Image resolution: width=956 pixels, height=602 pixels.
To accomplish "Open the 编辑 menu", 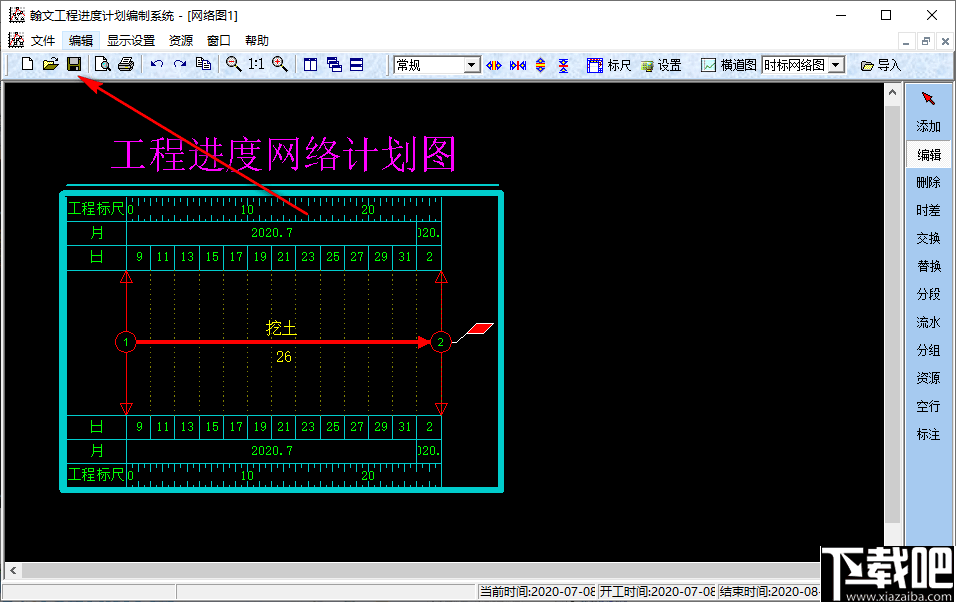I will (80, 41).
